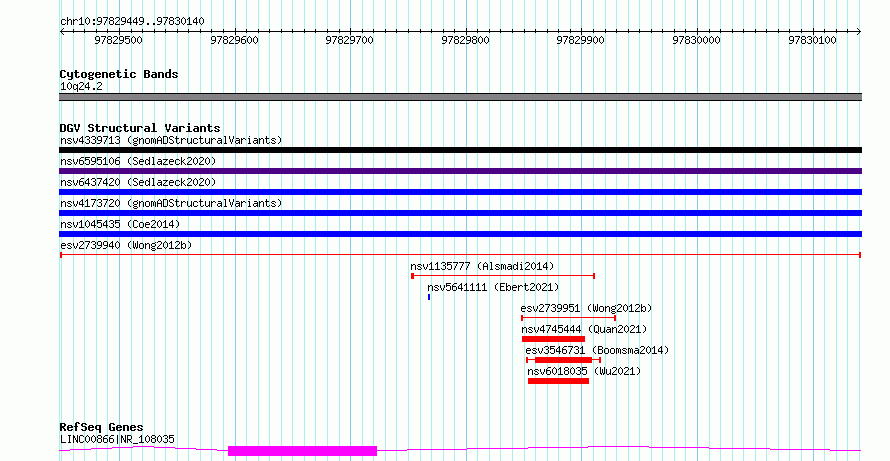The height and width of the screenshot is (461, 890).
Task: Select the red nsv1135777 variant line
Action: (x=503, y=276)
